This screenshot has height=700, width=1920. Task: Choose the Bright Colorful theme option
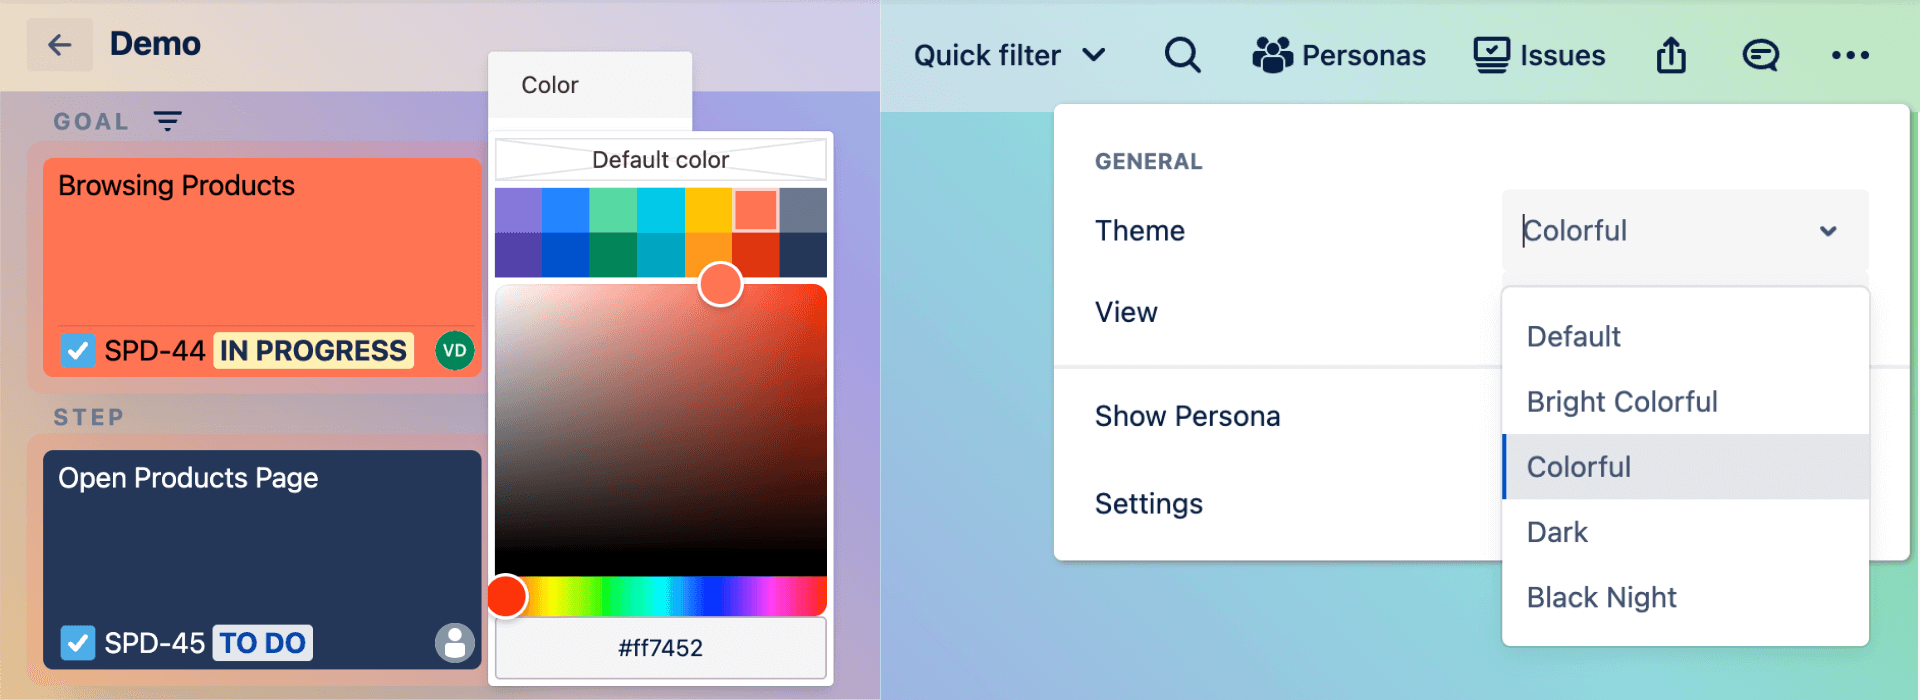coord(1685,401)
